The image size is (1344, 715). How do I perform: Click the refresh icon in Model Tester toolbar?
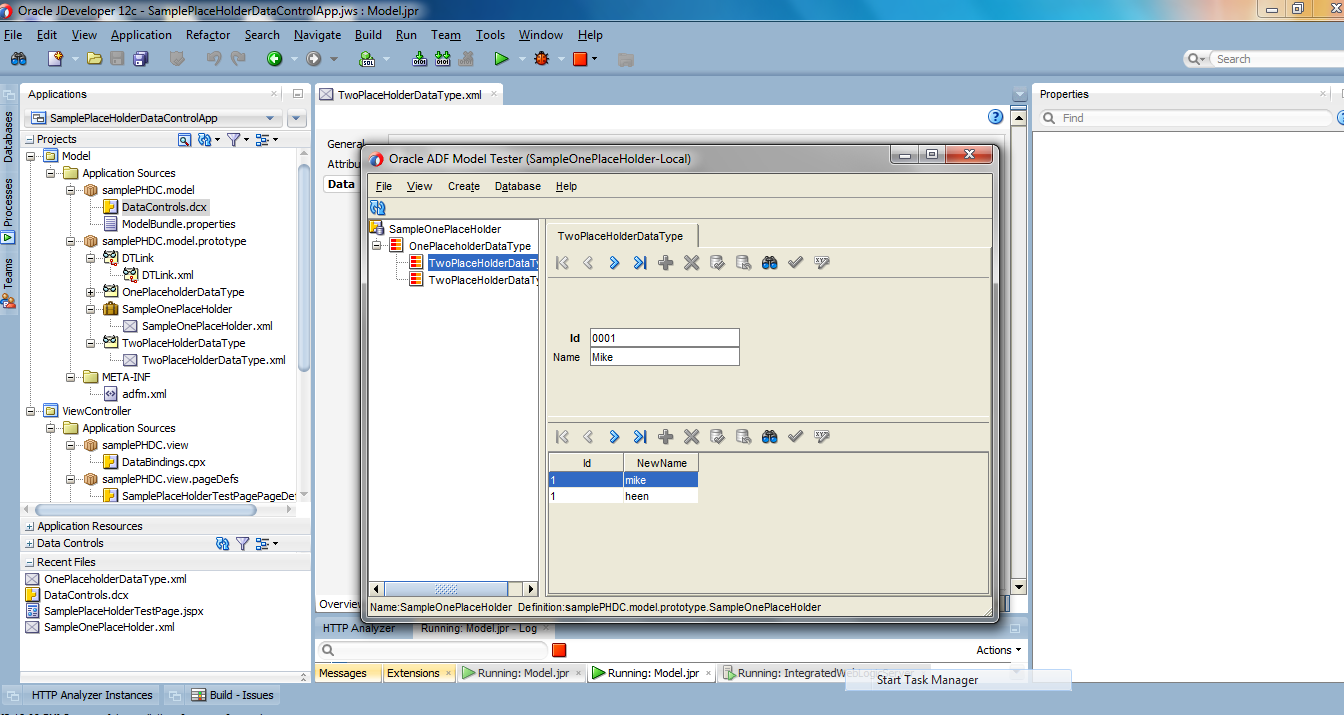tap(378, 208)
